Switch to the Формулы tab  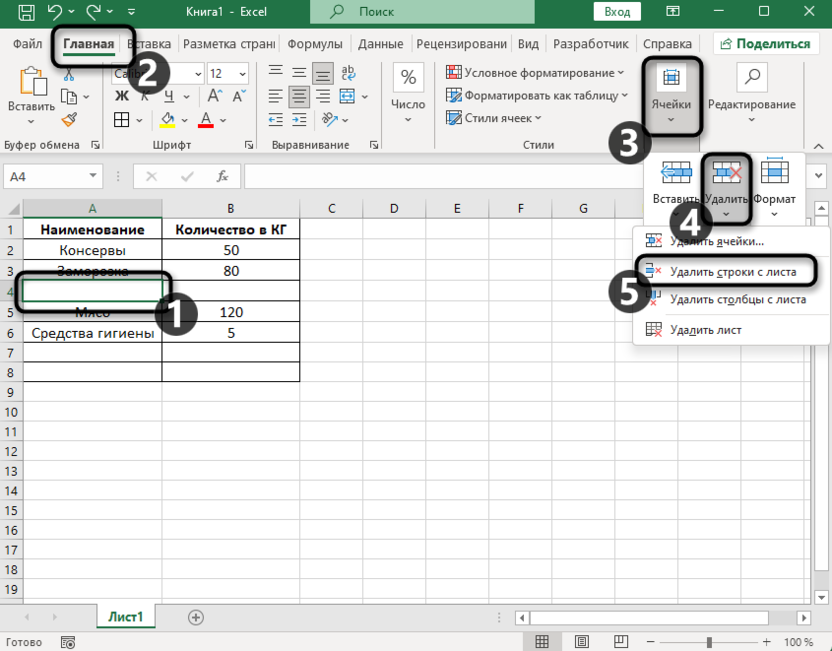(315, 44)
